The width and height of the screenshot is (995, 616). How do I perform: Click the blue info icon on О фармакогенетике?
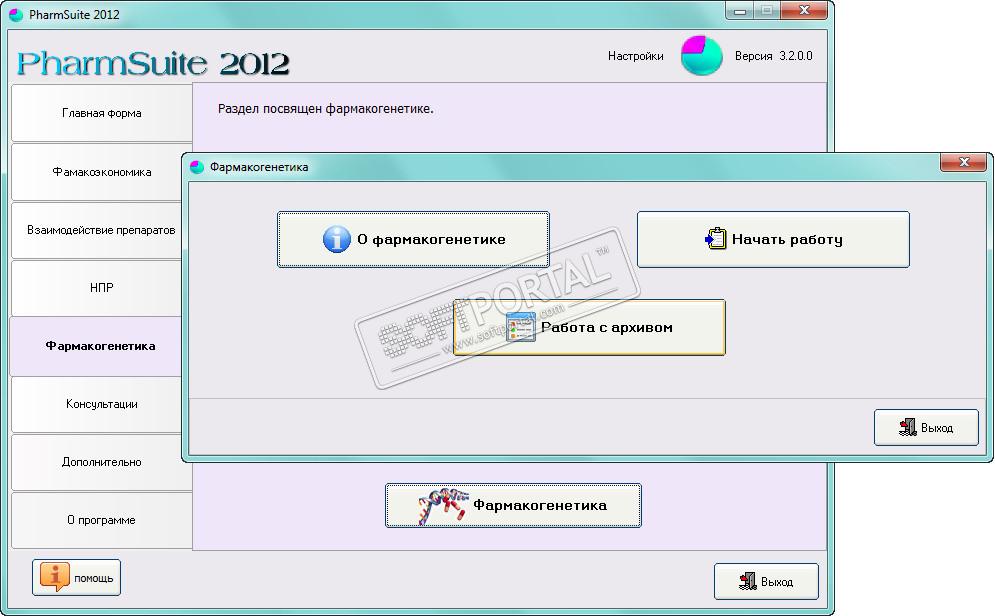[336, 239]
